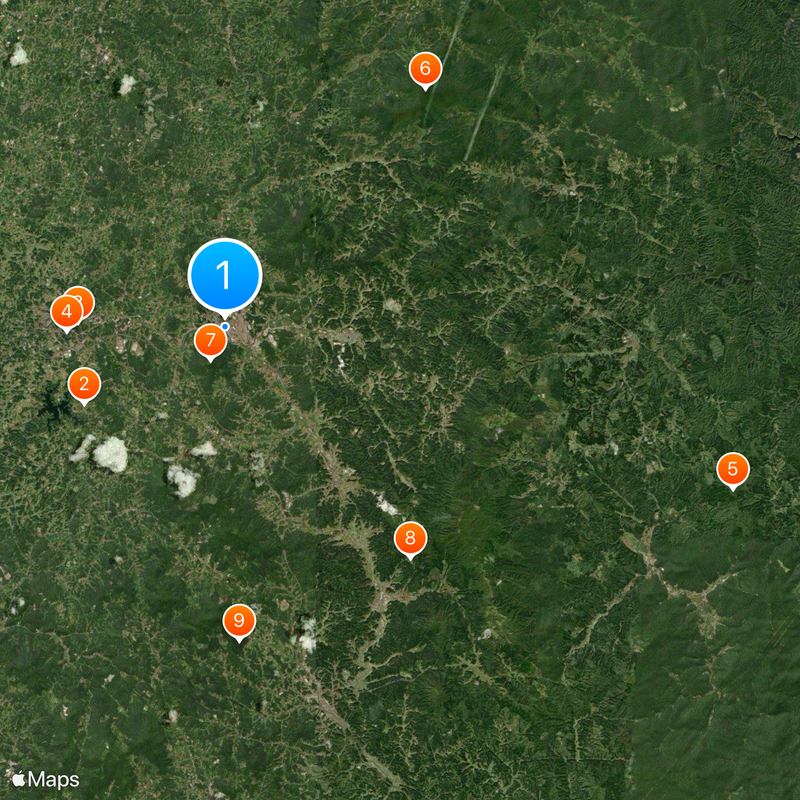Viewport: 800px width, 800px height.
Task: Click orange pin number 7
Action: 211,340
